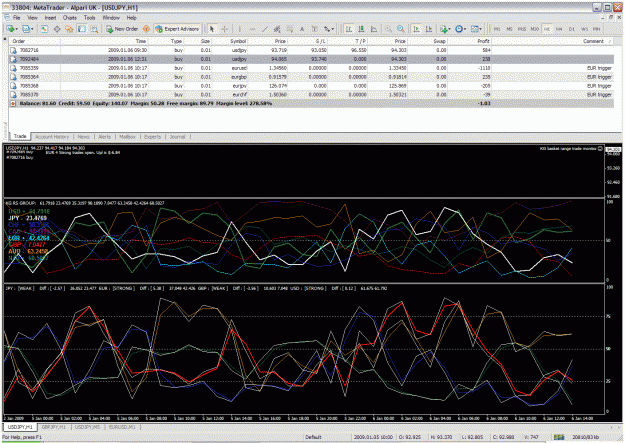The image size is (625, 443).
Task: Toggle chart shift from right border
Action: pyautogui.click(x=429, y=29)
